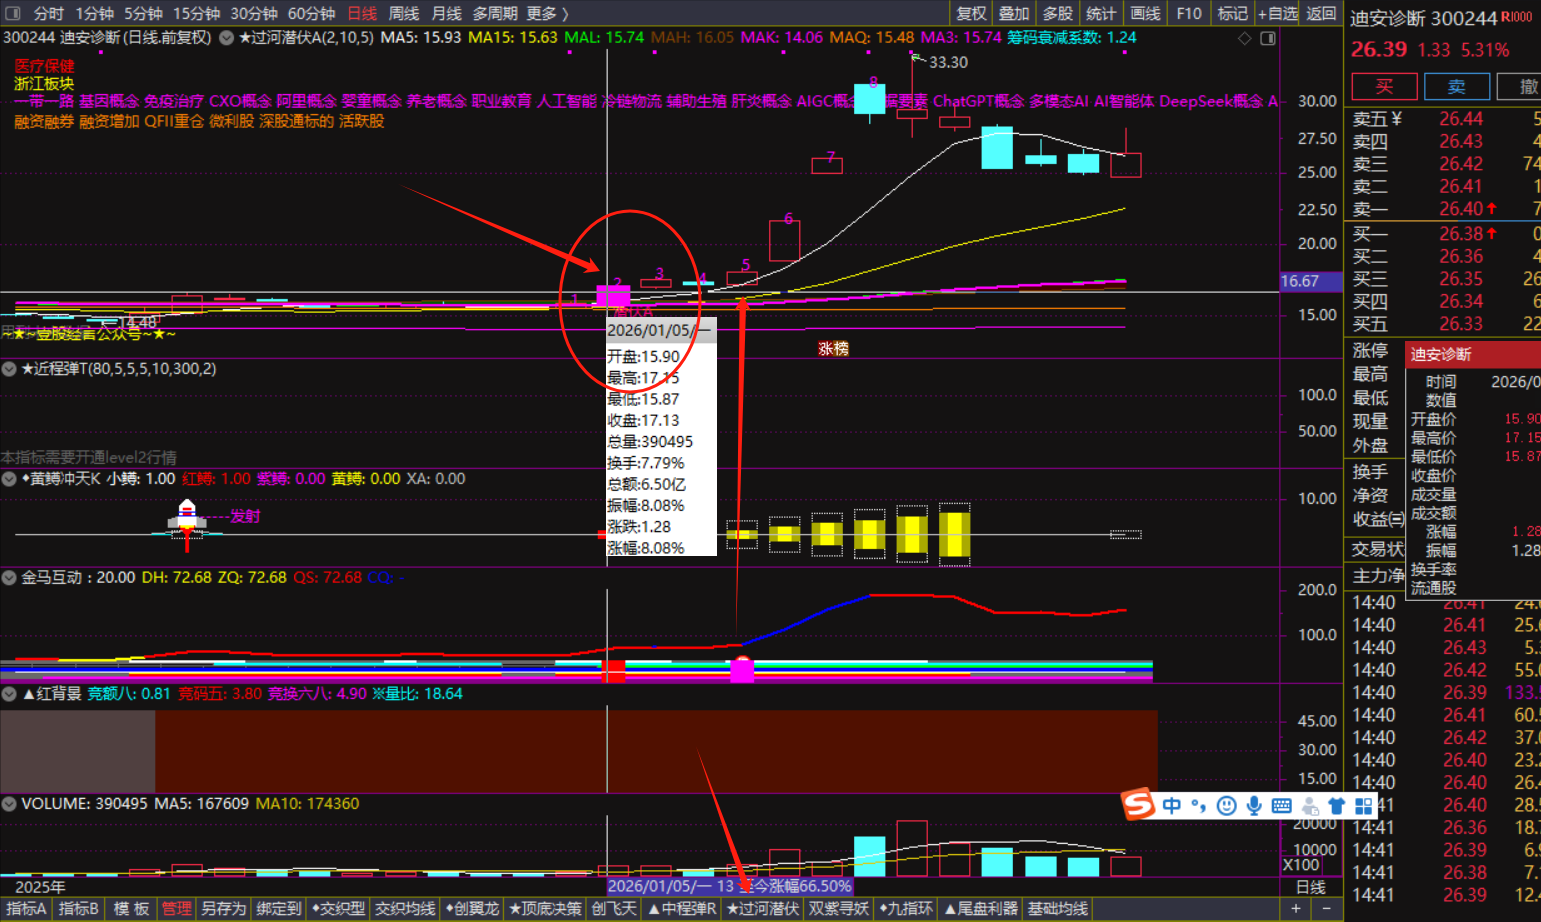This screenshot has height=922, width=1541.
Task: Toggle Sogou Chinese/English 中 mode
Action: [x=1171, y=806]
